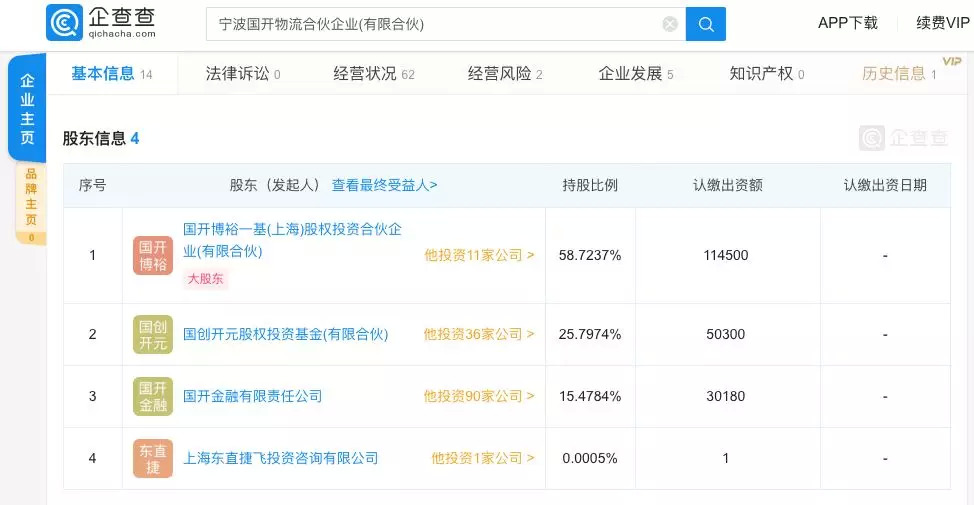974x505 pixels.
Task: Click the 东直捷 shareholder logo
Action: click(x=153, y=458)
